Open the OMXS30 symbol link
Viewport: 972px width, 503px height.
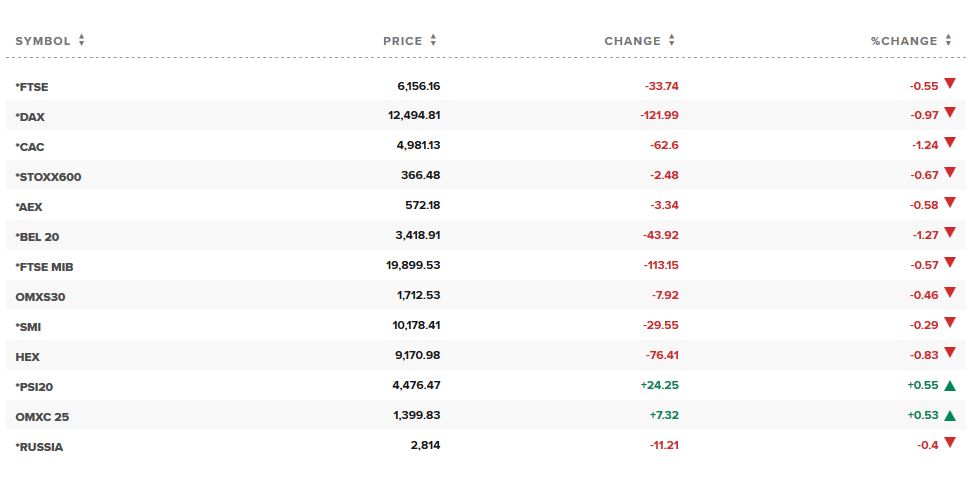[x=40, y=297]
